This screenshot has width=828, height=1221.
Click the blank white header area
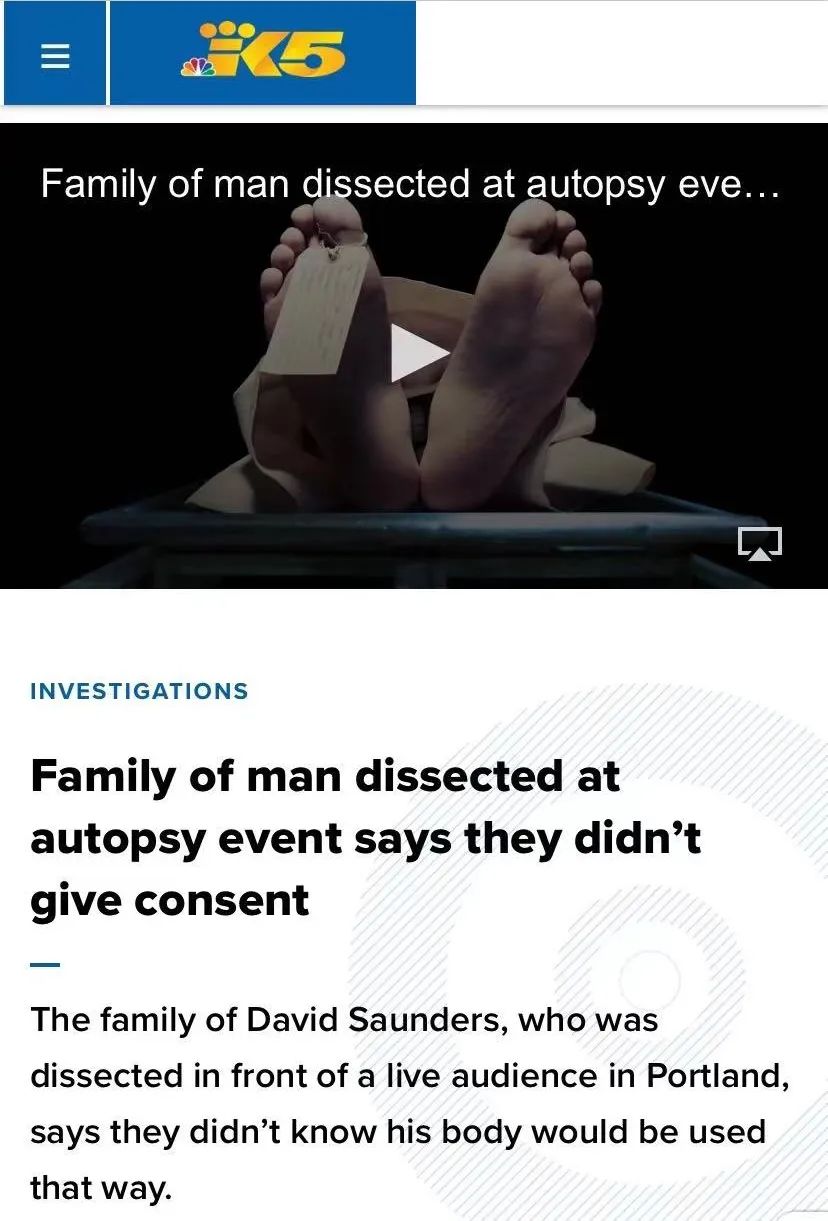[x=621, y=53]
